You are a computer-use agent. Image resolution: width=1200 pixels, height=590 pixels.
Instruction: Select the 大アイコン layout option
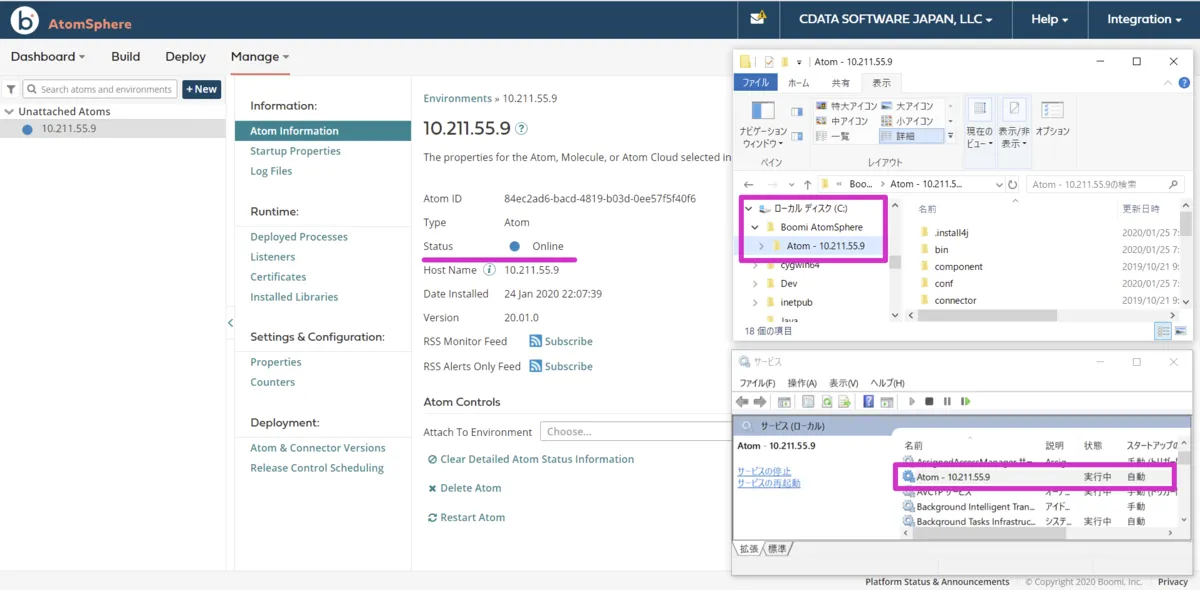coord(908,106)
